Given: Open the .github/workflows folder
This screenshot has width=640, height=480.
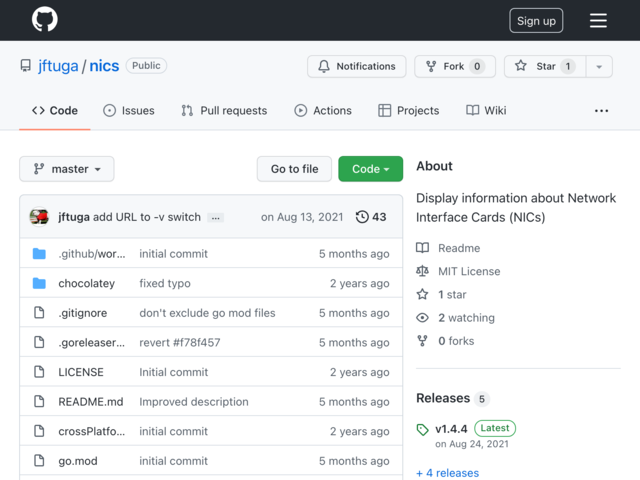Looking at the screenshot, I should [92, 254].
